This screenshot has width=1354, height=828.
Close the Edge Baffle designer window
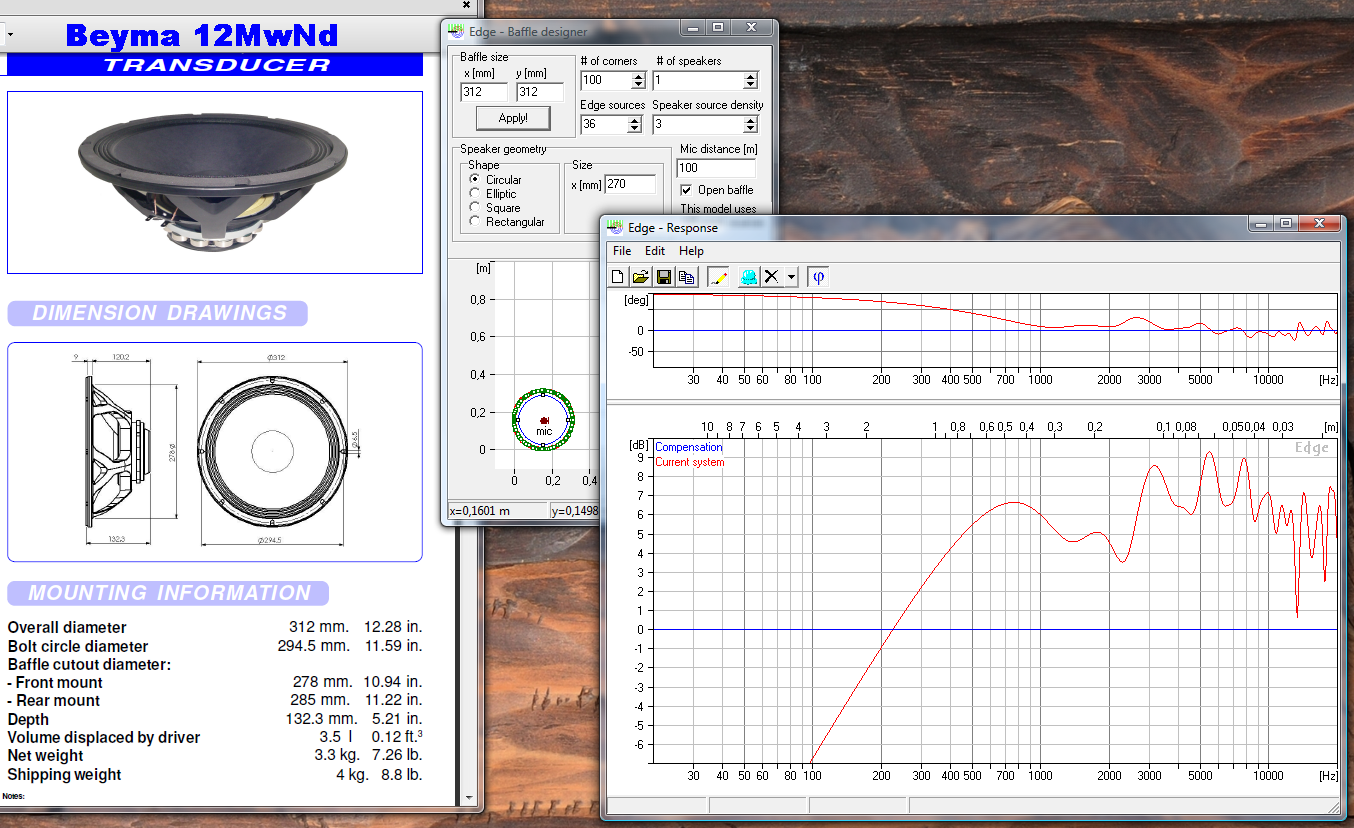pos(752,28)
